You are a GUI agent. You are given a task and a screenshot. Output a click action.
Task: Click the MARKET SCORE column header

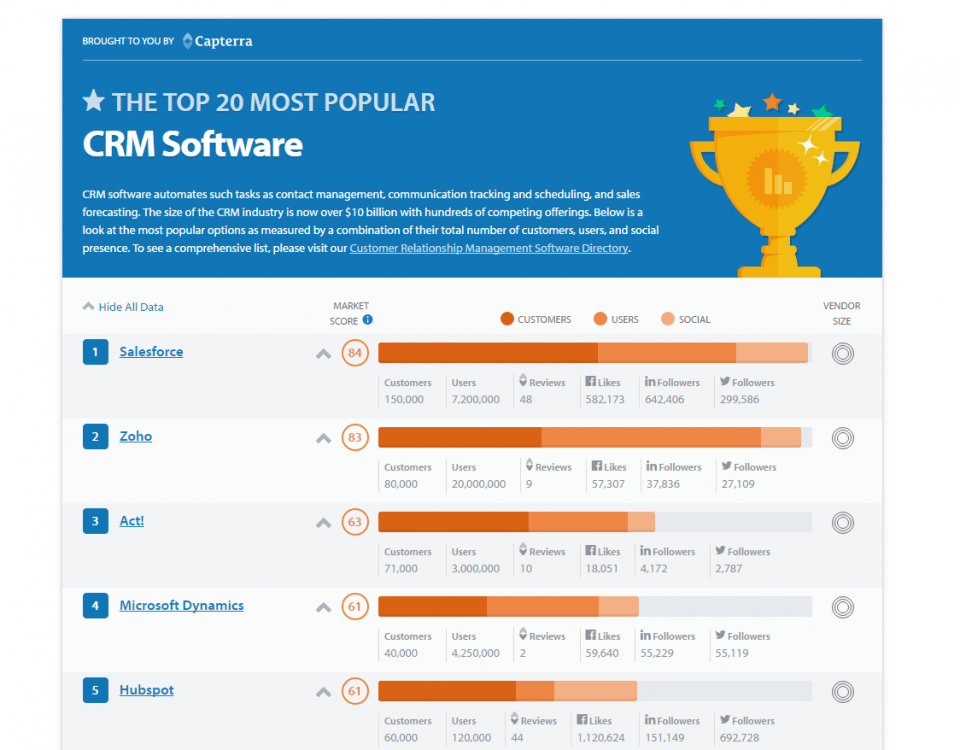(x=349, y=313)
